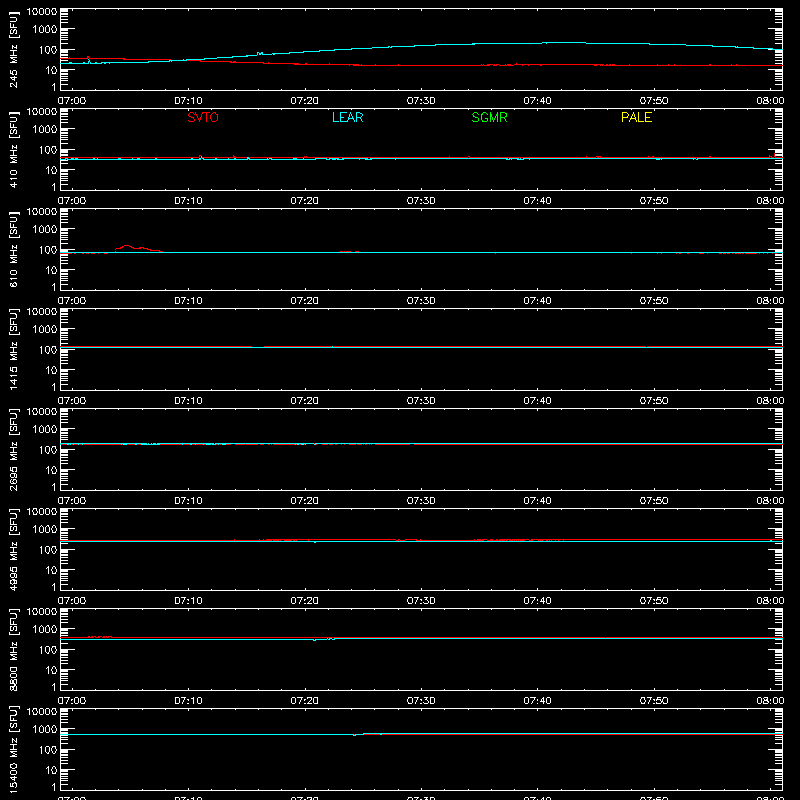Viewport: 800px width, 800px height.
Task: Click the 10 y-axis value in 610 MHz panel
Action: click(x=51, y=270)
